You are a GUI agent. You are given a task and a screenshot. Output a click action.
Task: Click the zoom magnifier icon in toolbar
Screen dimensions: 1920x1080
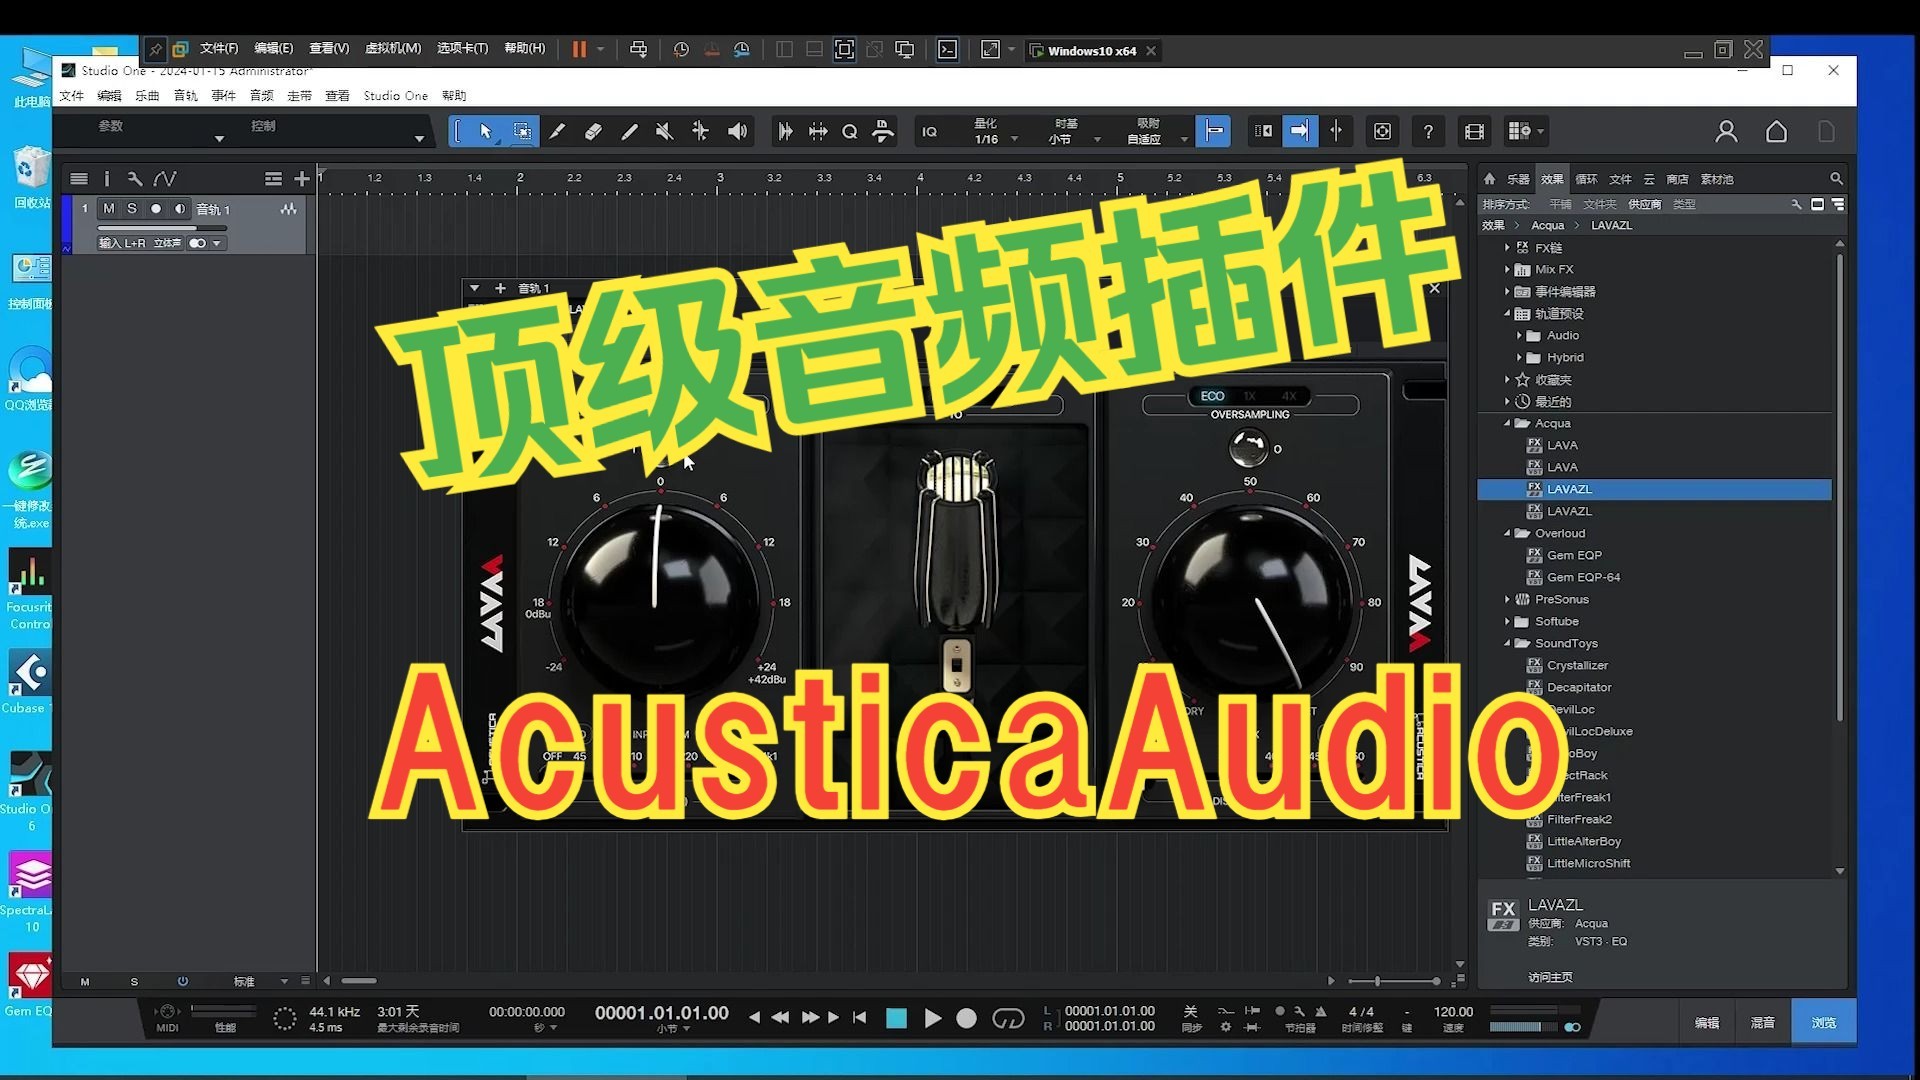pyautogui.click(x=850, y=132)
